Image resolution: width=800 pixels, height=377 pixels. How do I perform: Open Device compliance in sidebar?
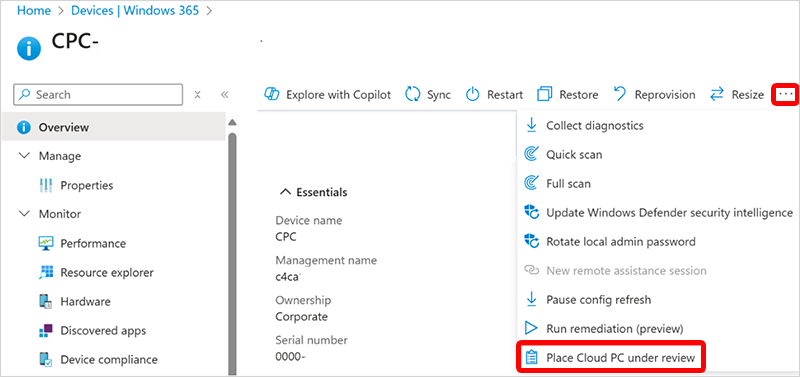(x=98, y=360)
